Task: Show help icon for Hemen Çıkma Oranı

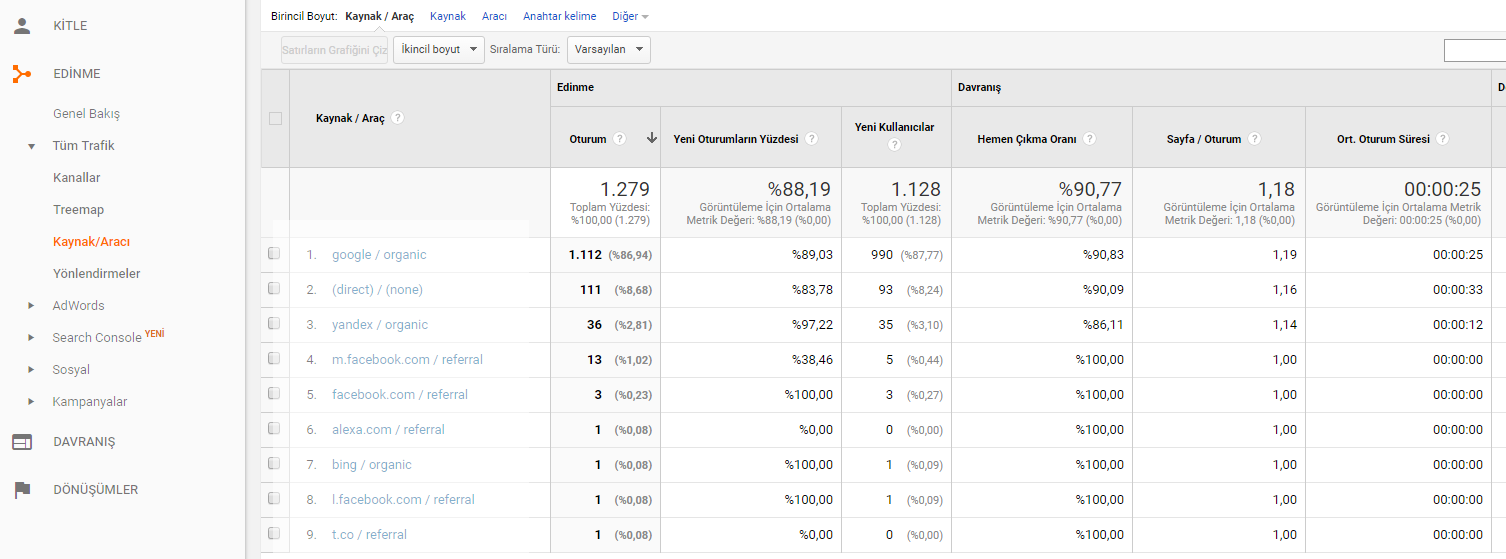Action: pyautogui.click(x=1090, y=139)
